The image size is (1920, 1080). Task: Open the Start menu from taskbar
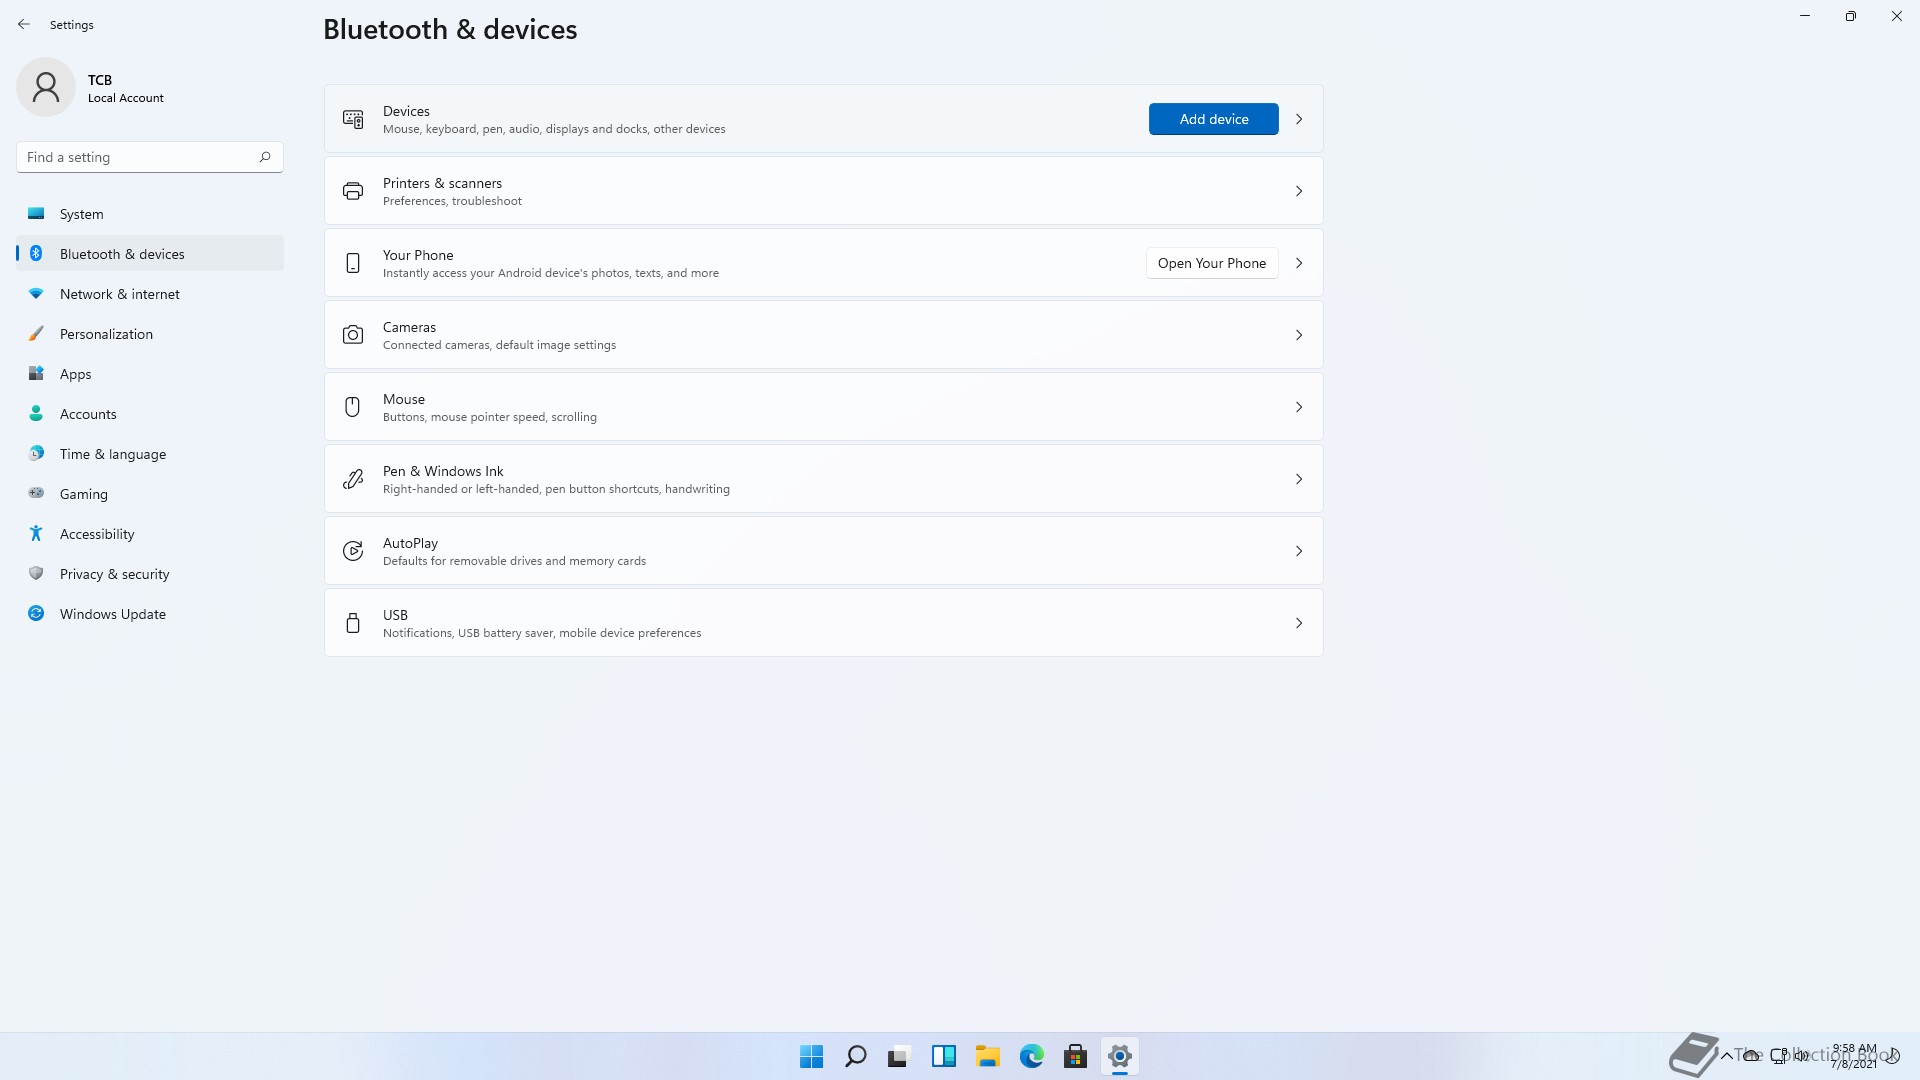click(812, 1056)
